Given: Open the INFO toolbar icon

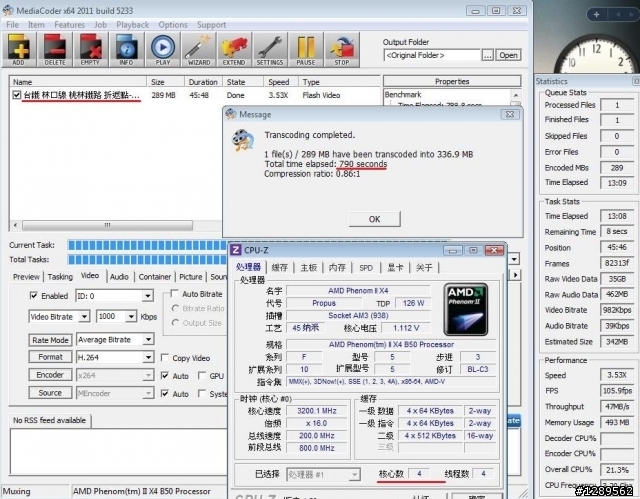Looking at the screenshot, I should [x=127, y=49].
